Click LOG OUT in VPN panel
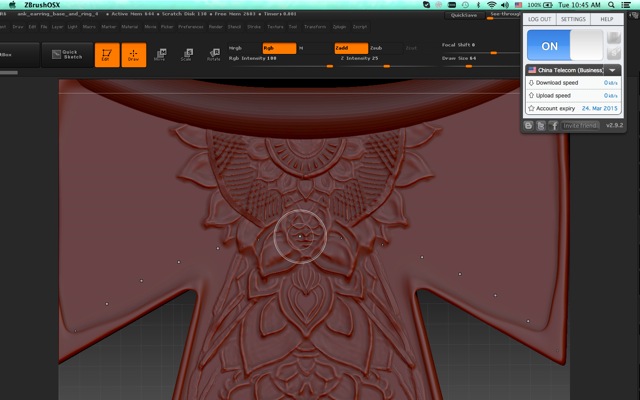640x400 pixels. (540, 19)
